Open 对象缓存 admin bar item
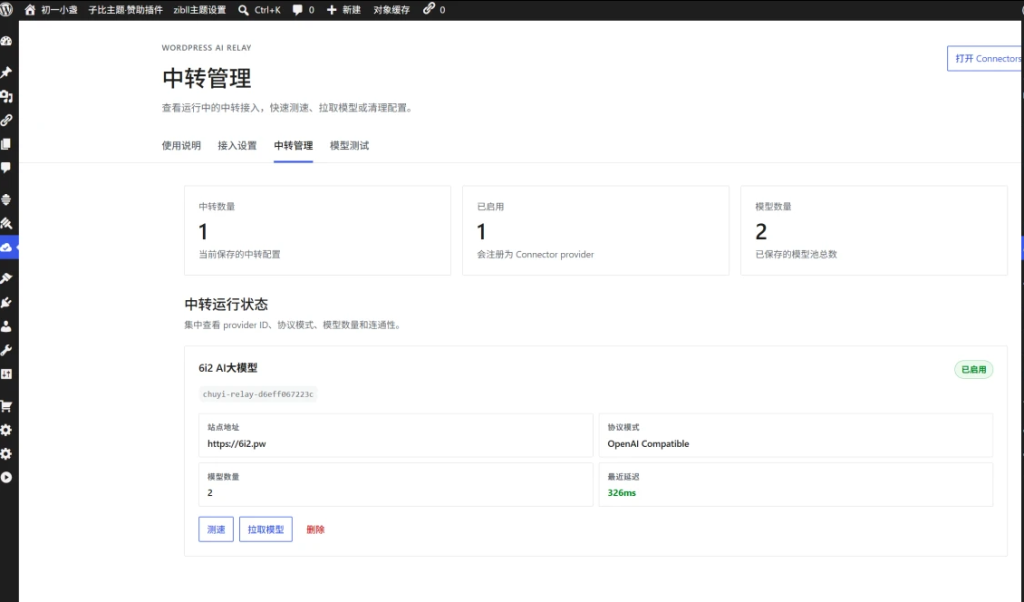Viewport: 1024px width, 602px height. pyautogui.click(x=392, y=10)
